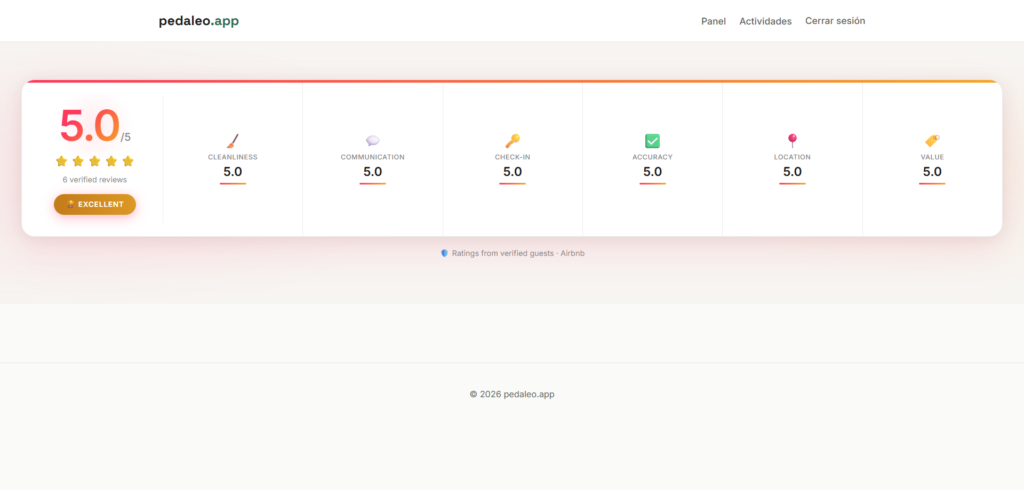1024x490 pixels.
Task: Click the large 5.0 overall score
Action: tap(90, 125)
